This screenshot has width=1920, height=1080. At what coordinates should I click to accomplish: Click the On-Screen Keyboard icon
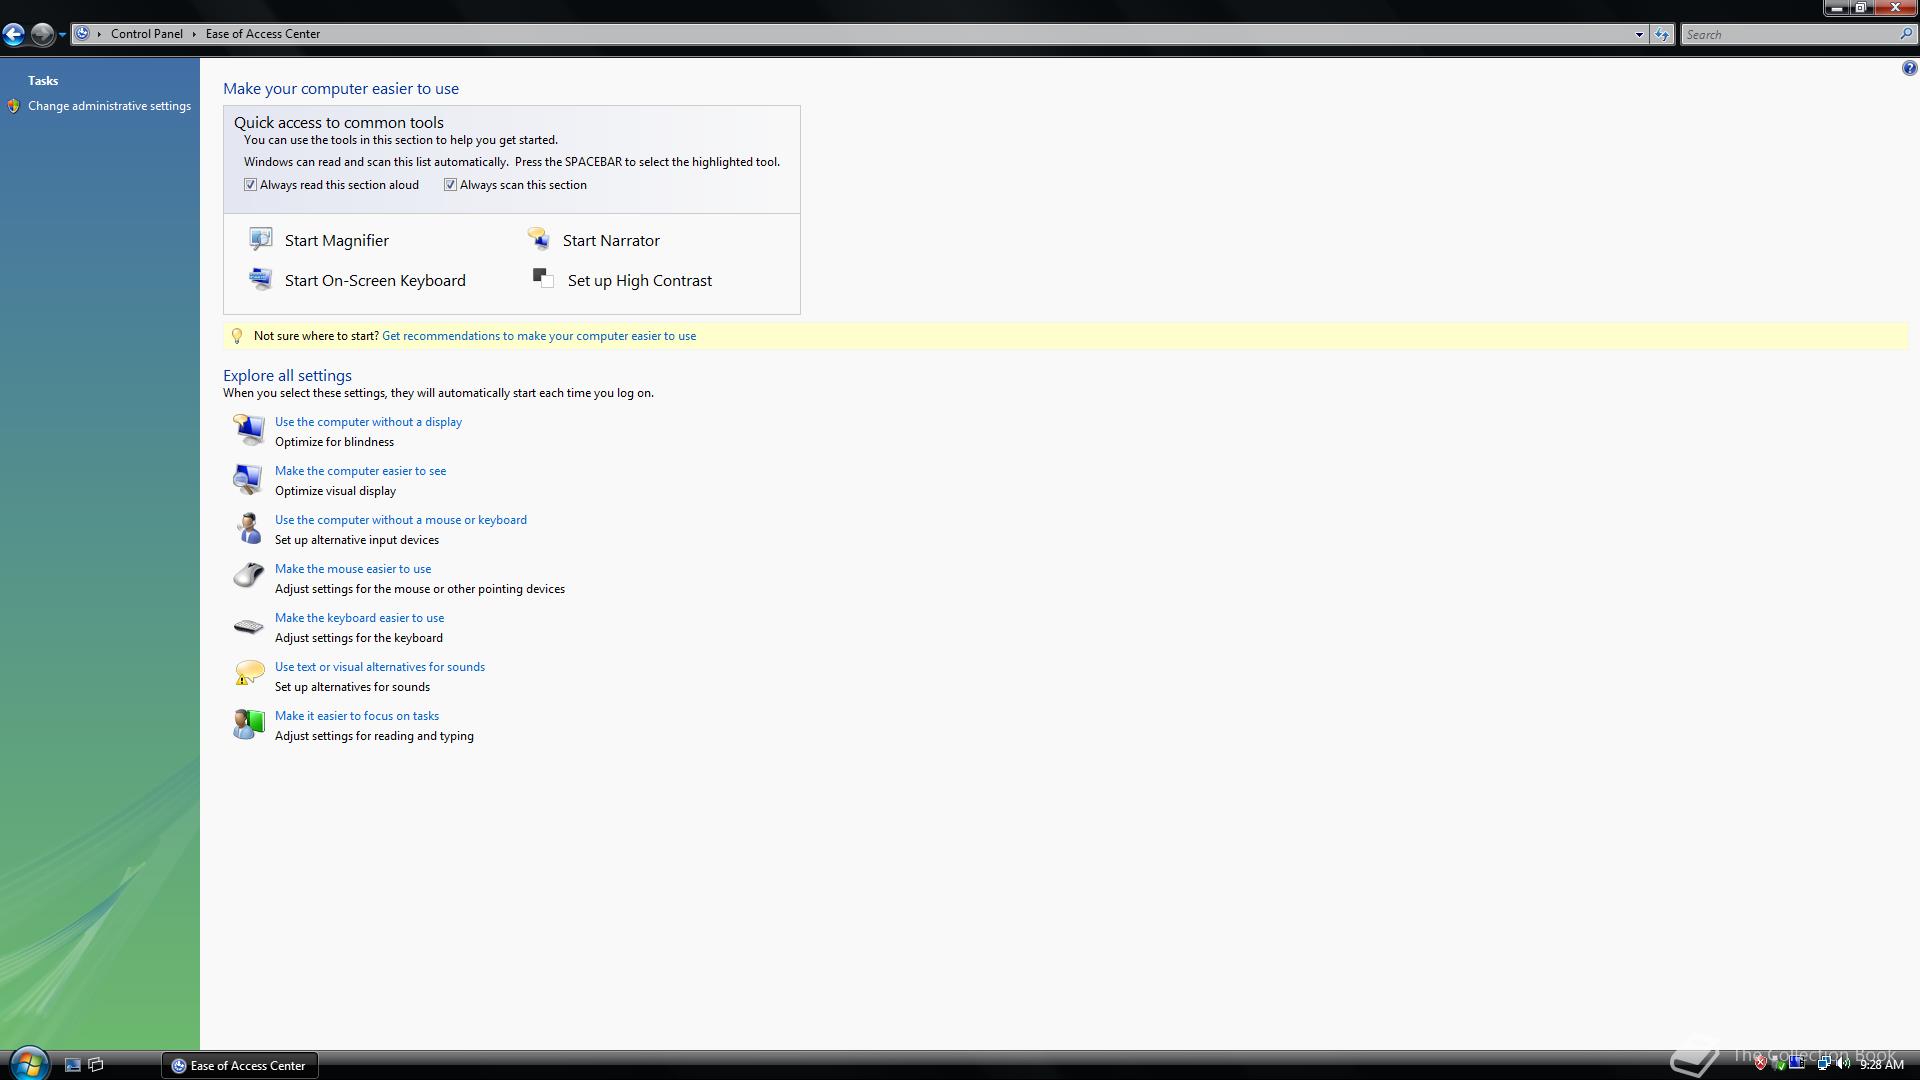(x=260, y=279)
